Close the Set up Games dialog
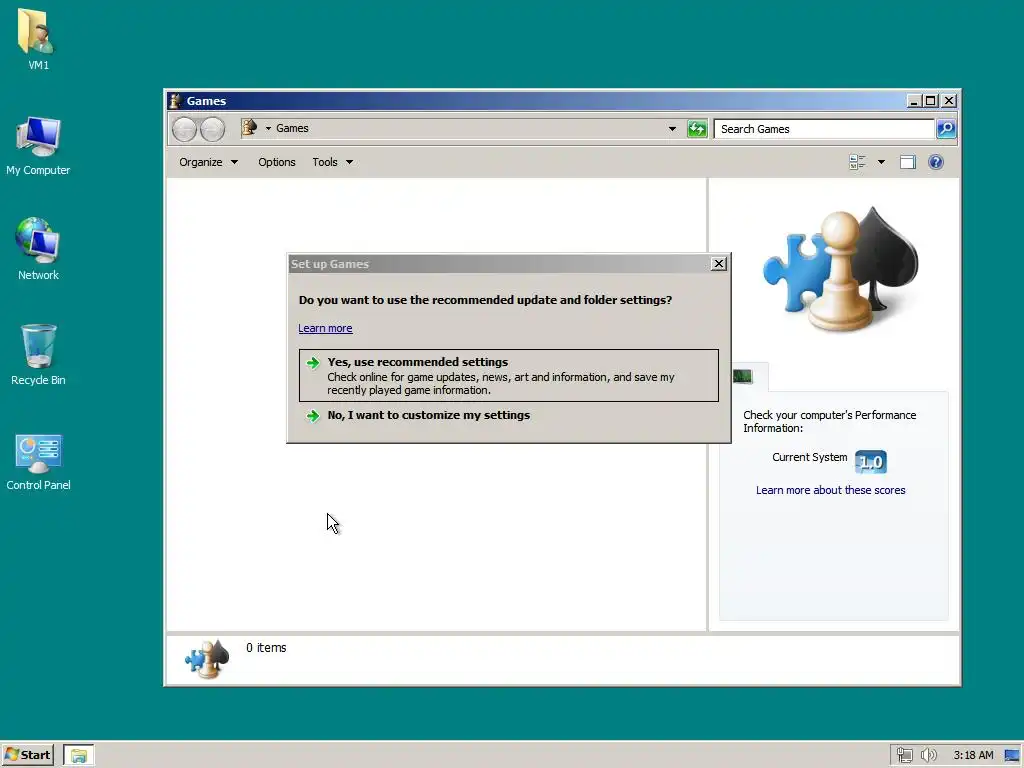The width and height of the screenshot is (1024, 768). point(718,264)
